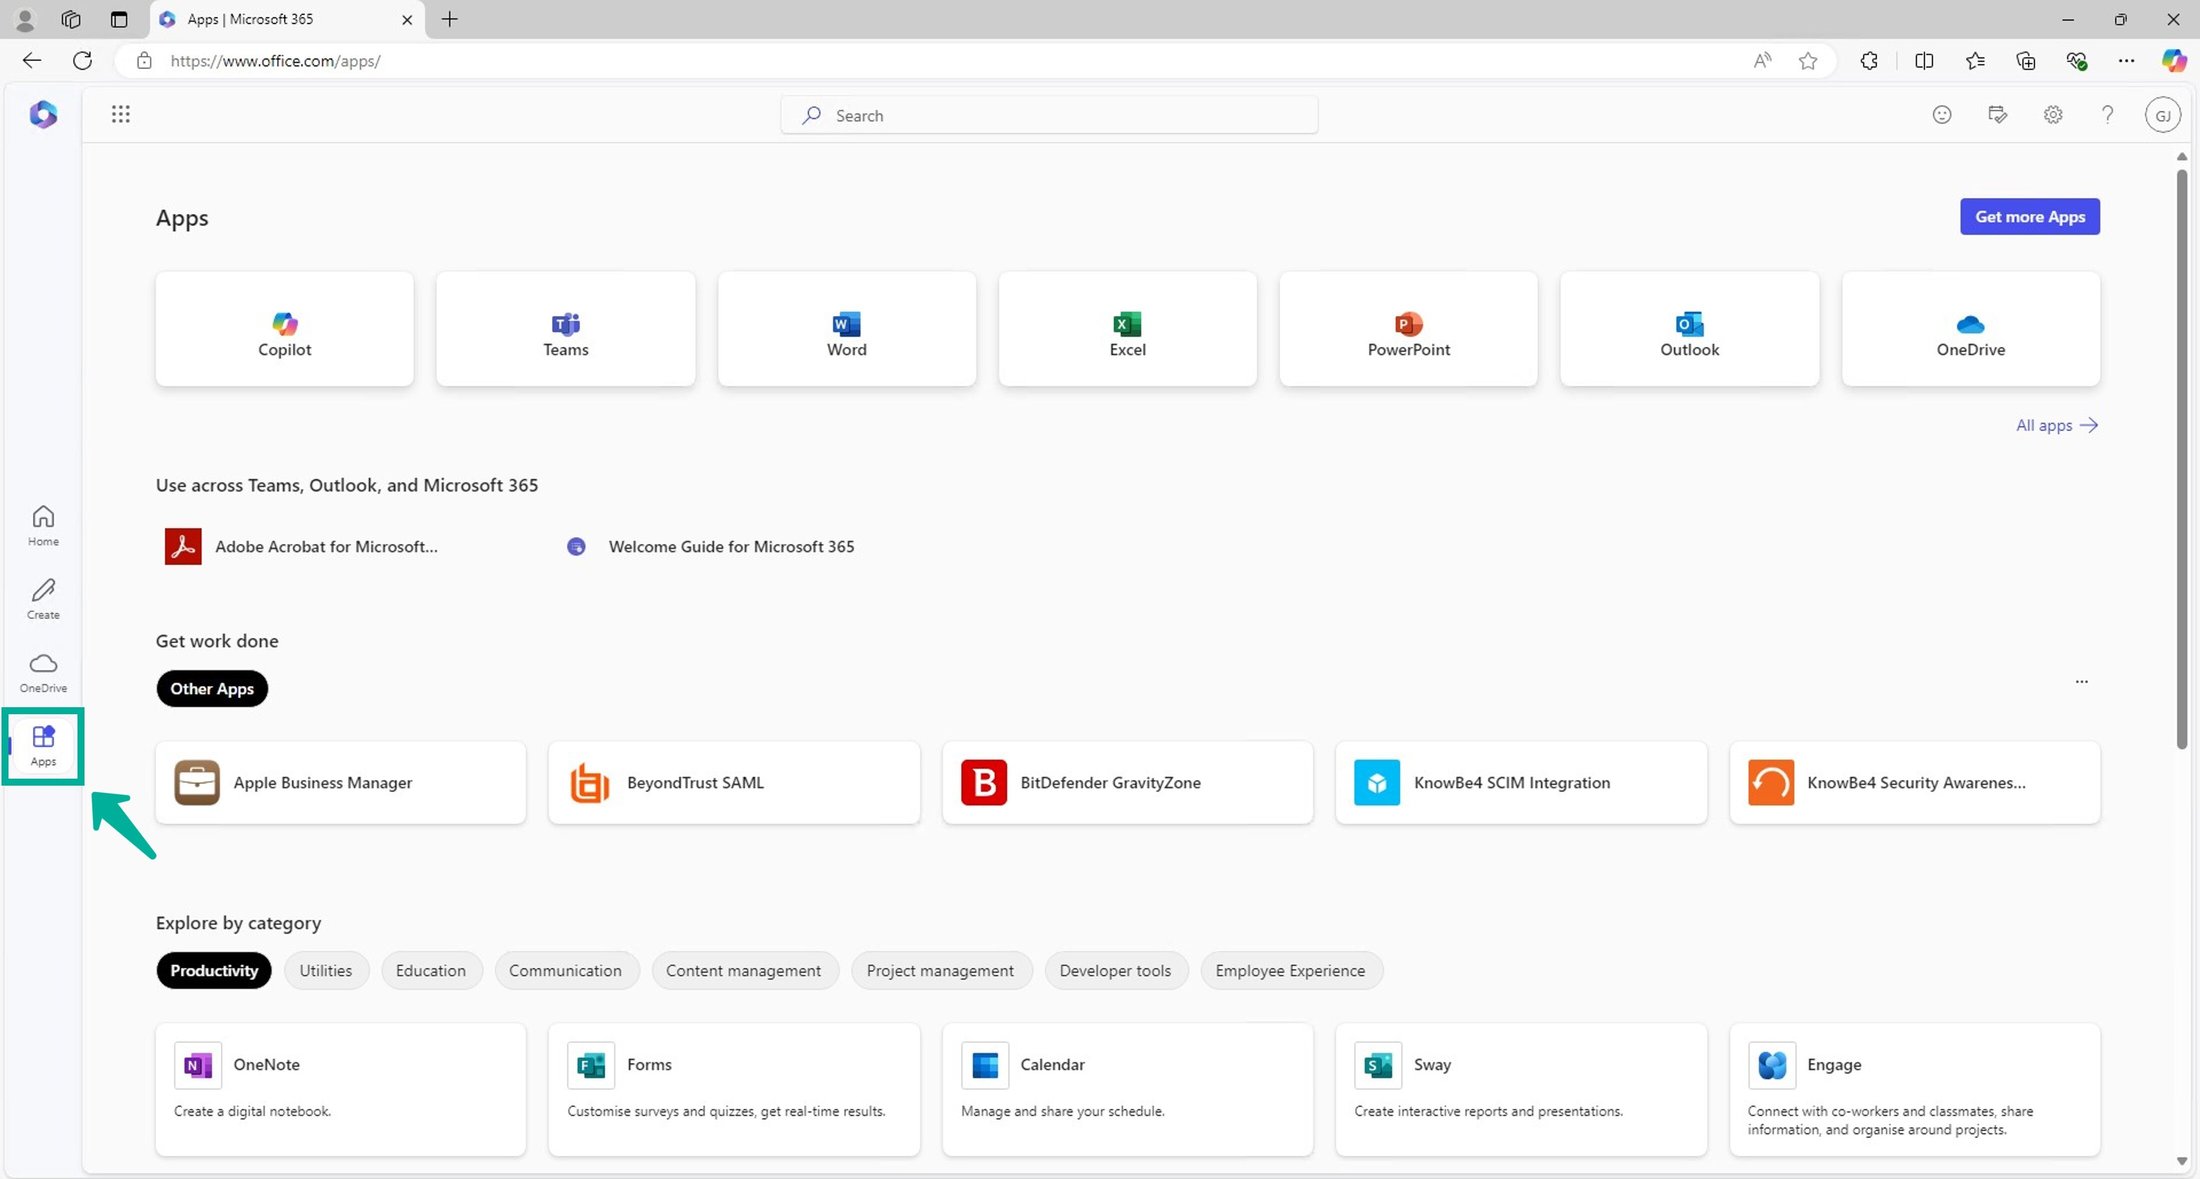Viewport: 2200px width, 1179px height.
Task: Start PowerPoint
Action: [x=1408, y=330]
